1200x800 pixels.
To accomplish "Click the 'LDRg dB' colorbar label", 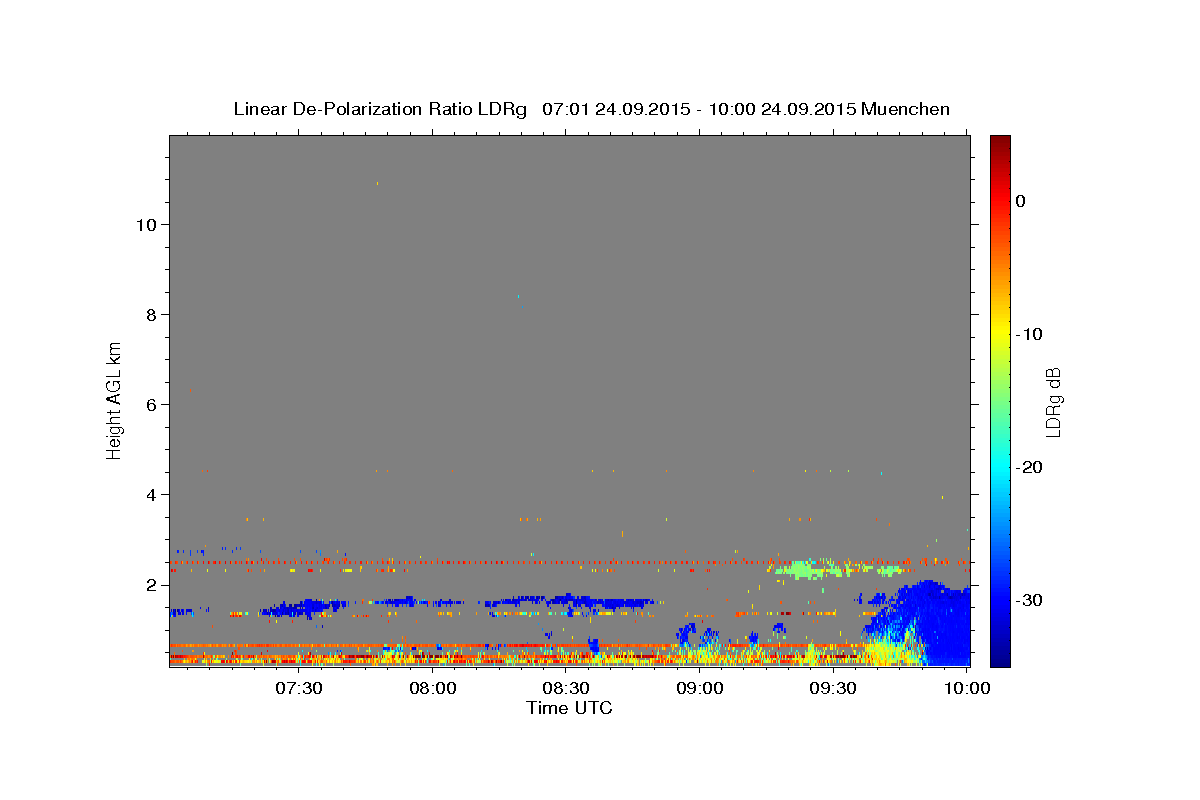I will coord(1053,402).
